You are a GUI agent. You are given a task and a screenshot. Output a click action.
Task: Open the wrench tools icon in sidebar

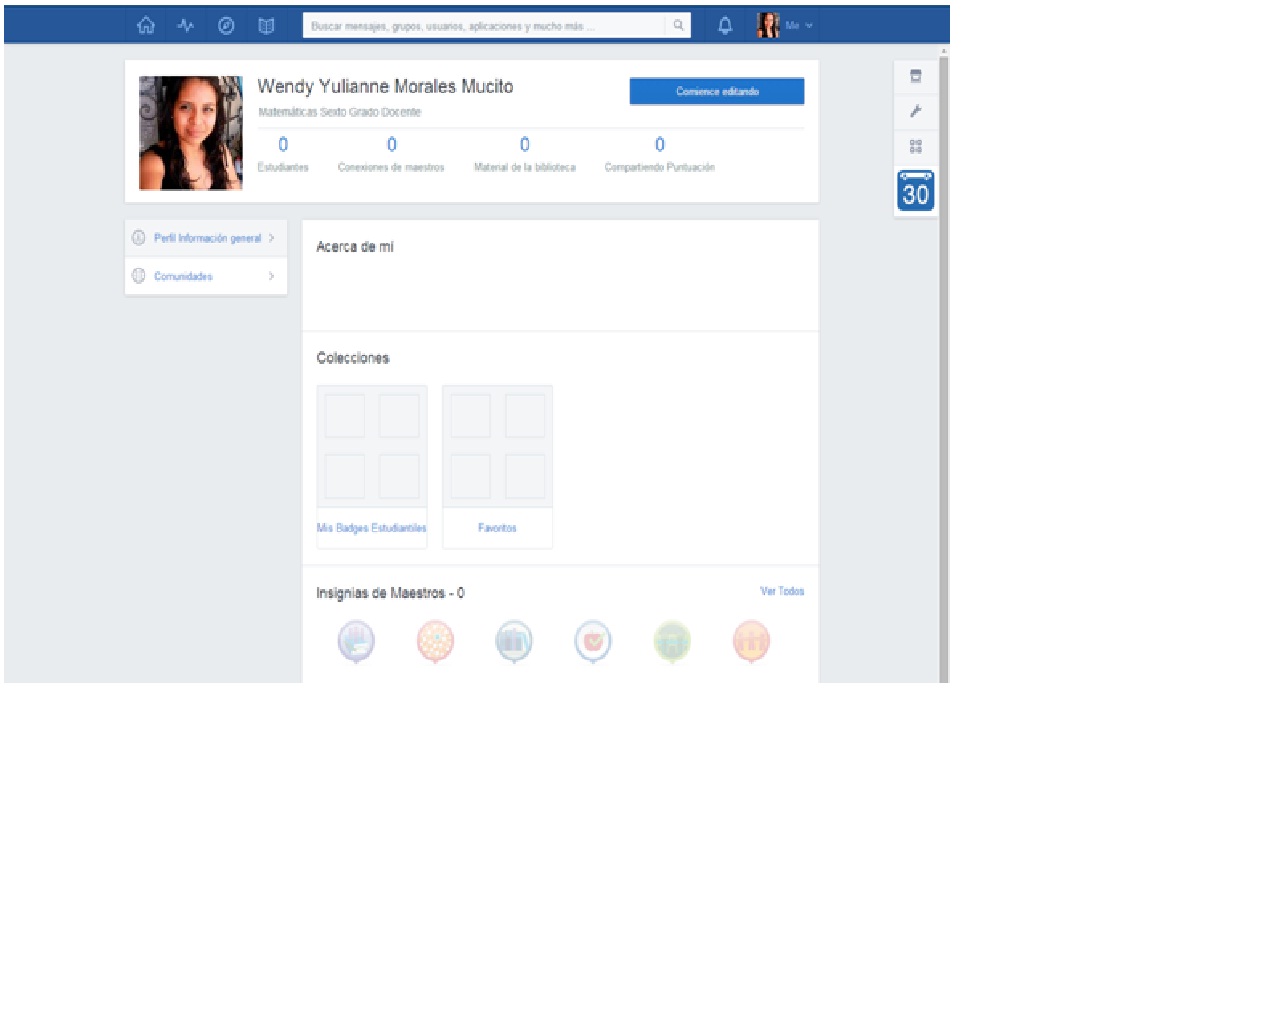tap(915, 111)
